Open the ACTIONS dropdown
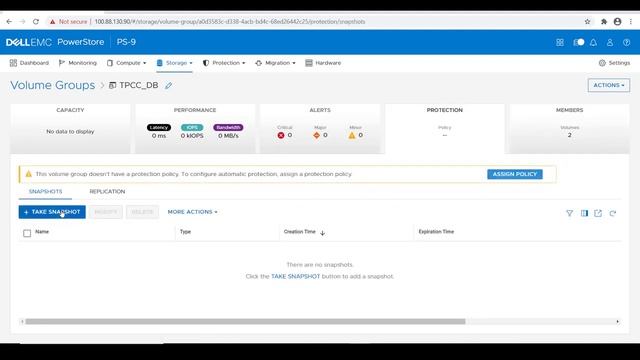 609,85
